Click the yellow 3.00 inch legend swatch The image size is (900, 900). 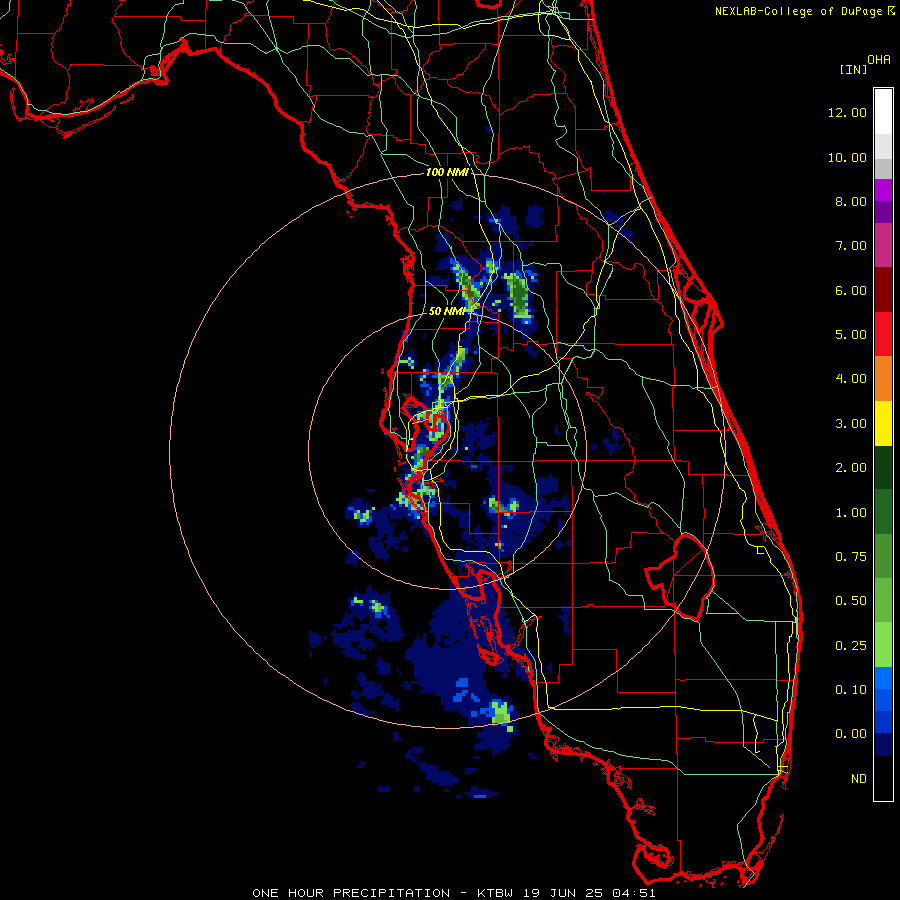click(883, 423)
